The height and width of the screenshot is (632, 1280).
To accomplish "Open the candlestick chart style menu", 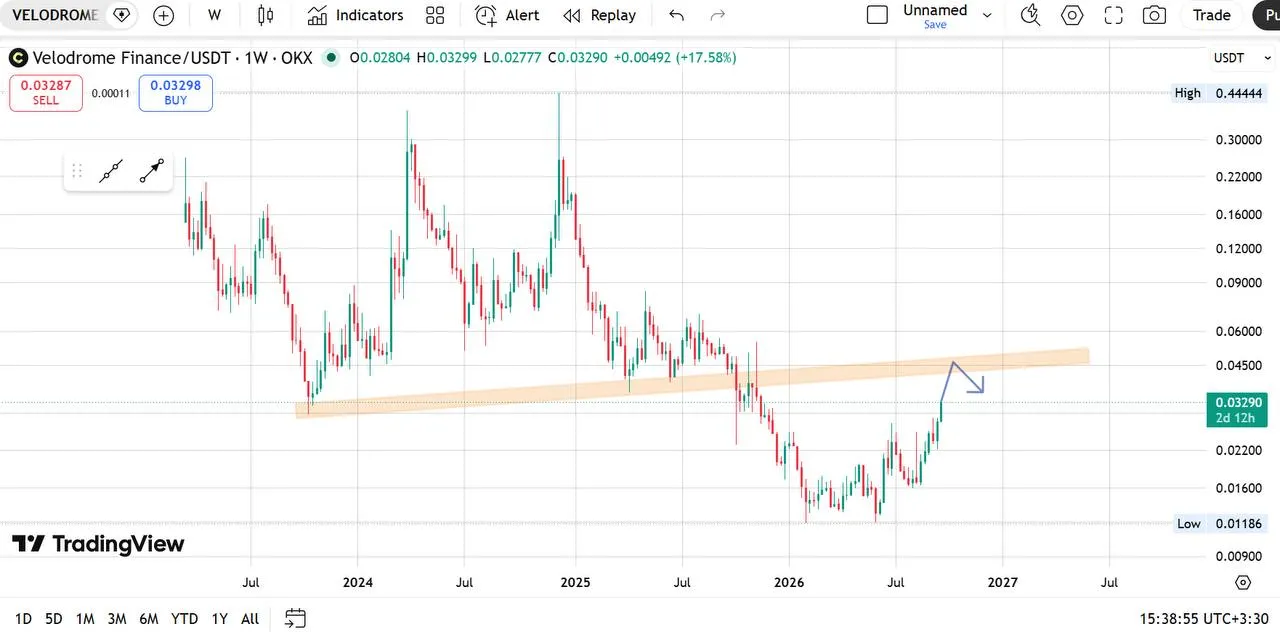I will (265, 15).
